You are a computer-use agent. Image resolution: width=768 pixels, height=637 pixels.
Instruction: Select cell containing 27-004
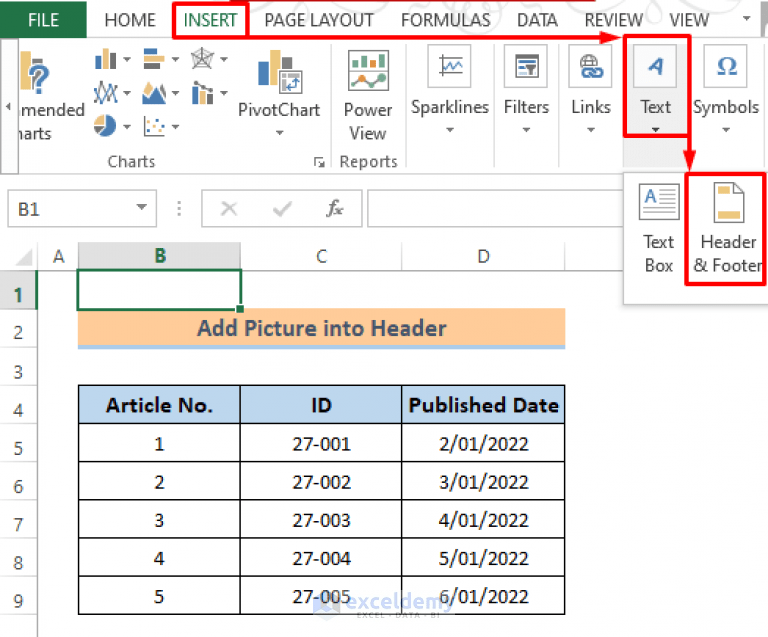pyautogui.click(x=321, y=558)
